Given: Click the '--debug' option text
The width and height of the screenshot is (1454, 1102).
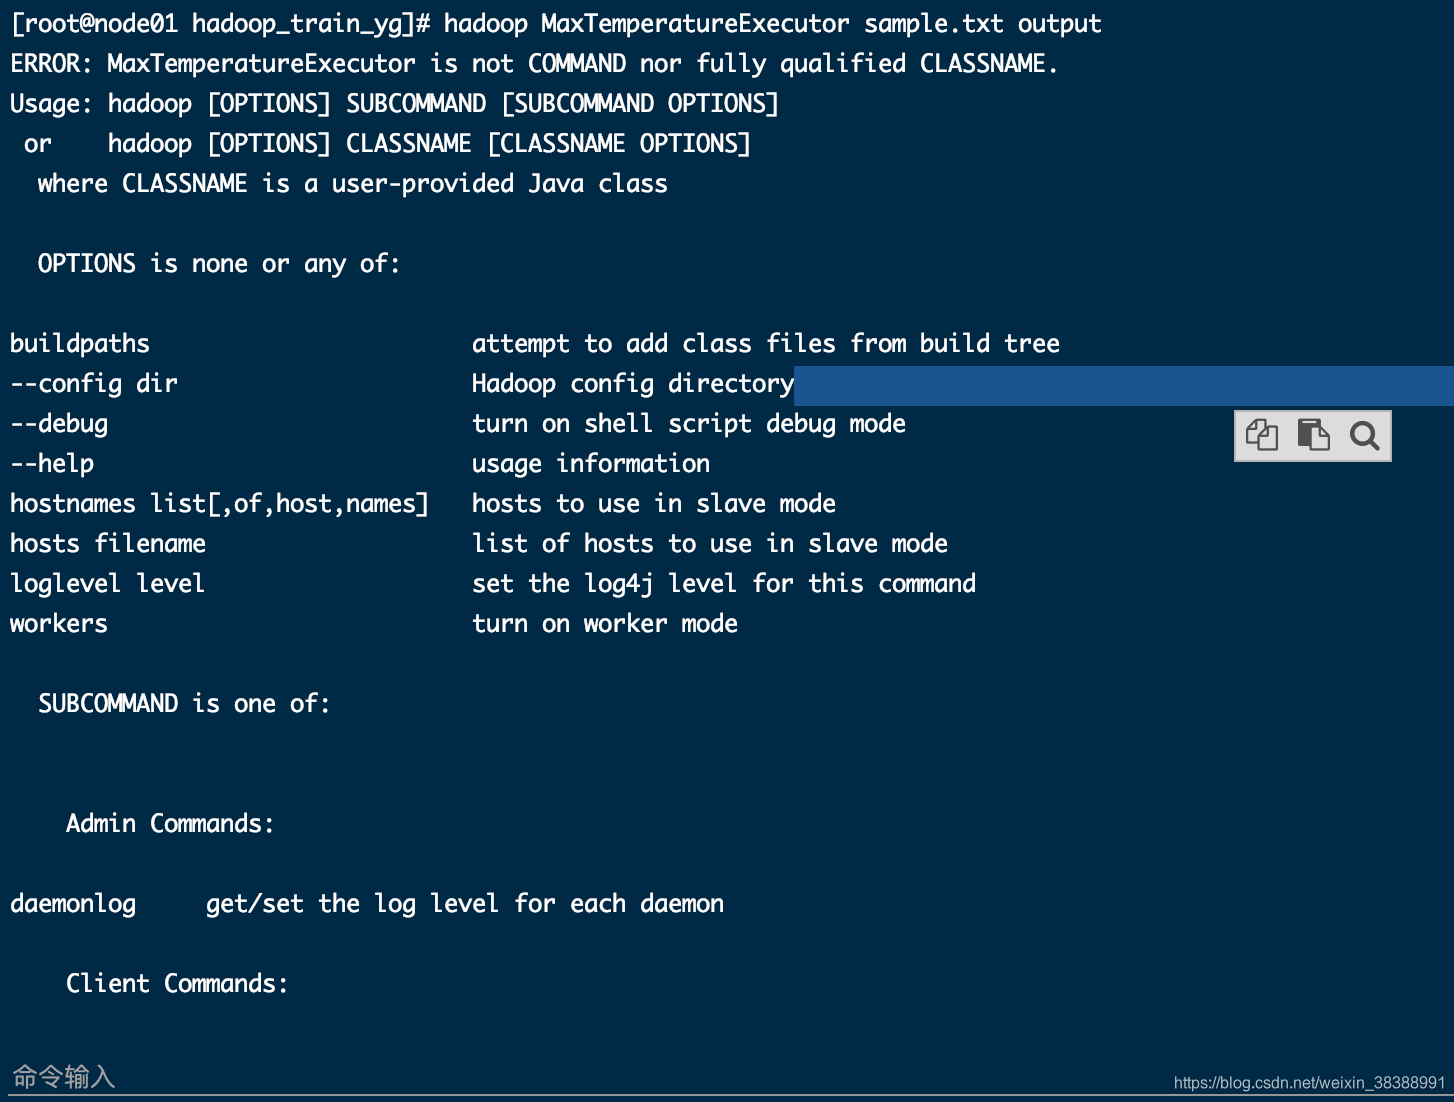Looking at the screenshot, I should (x=58, y=423).
